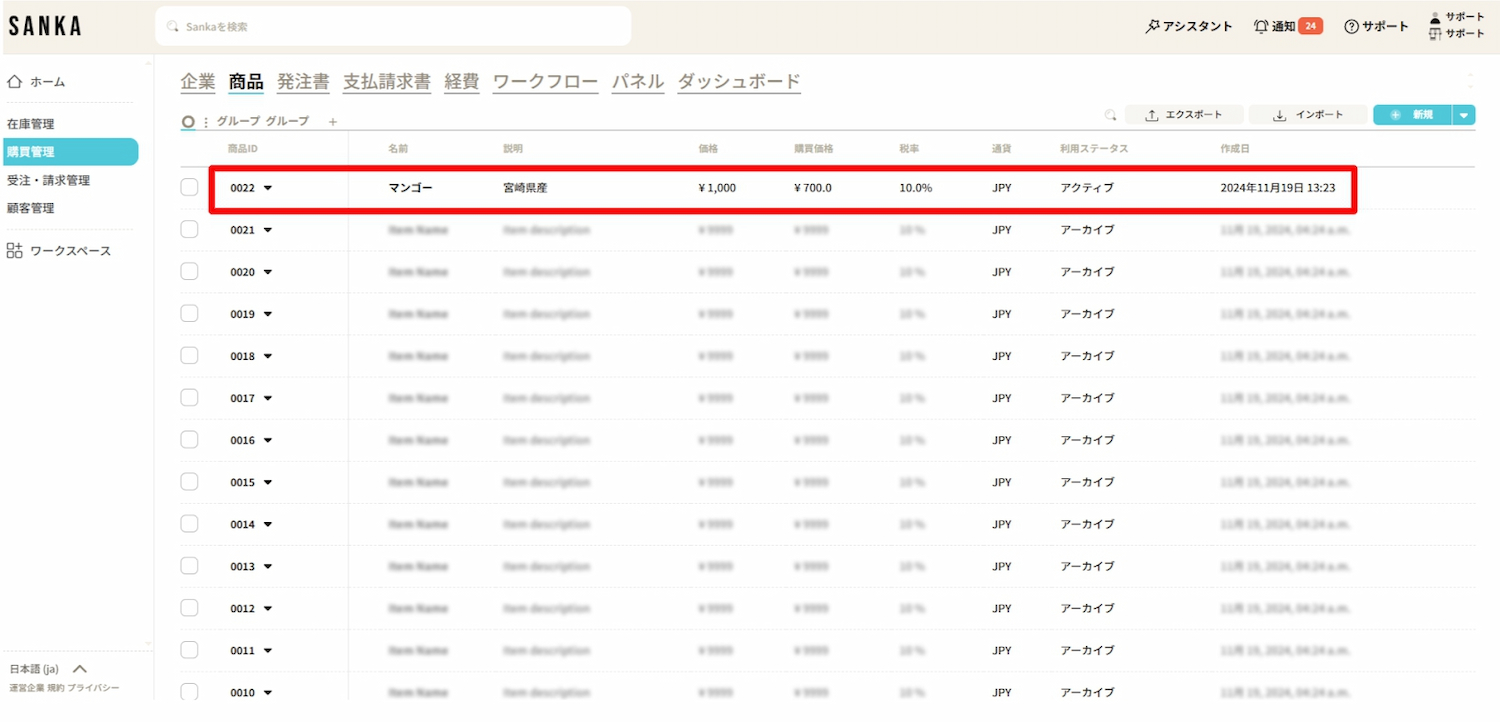Select the 商品 tab
Image resolution: width=1500 pixels, height=722 pixels.
(246, 82)
